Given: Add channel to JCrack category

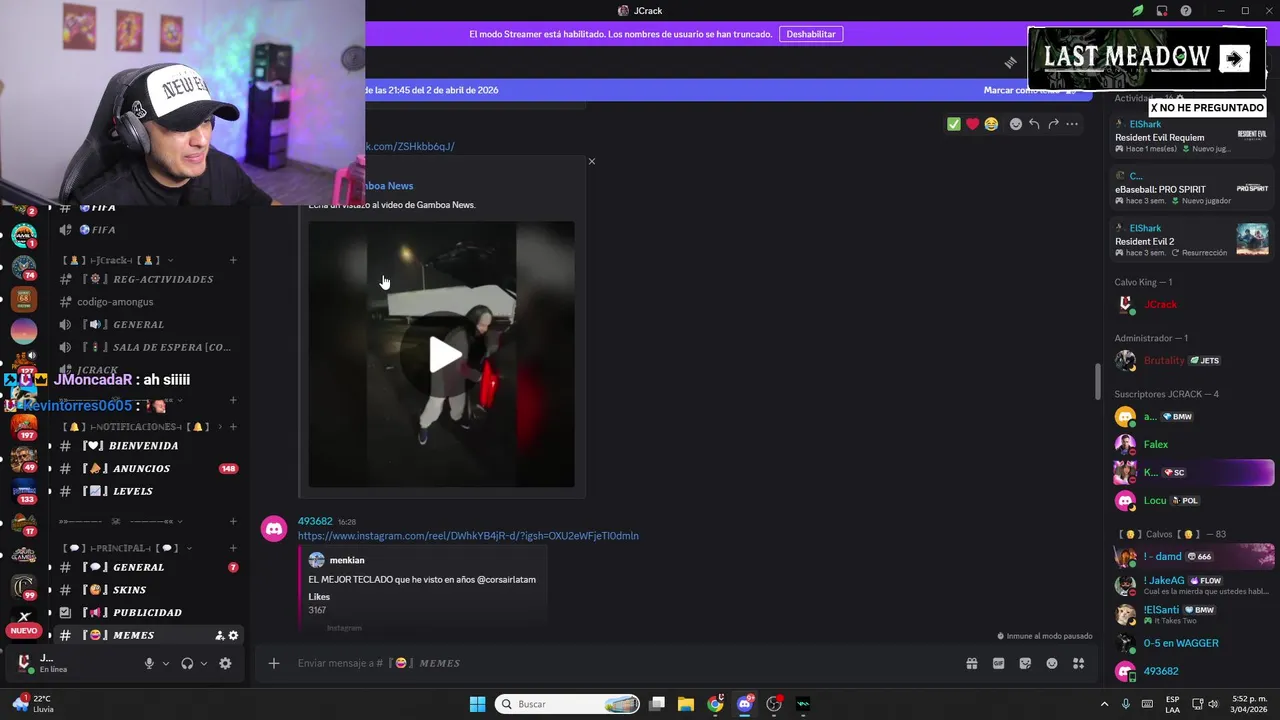Looking at the screenshot, I should (x=233, y=260).
